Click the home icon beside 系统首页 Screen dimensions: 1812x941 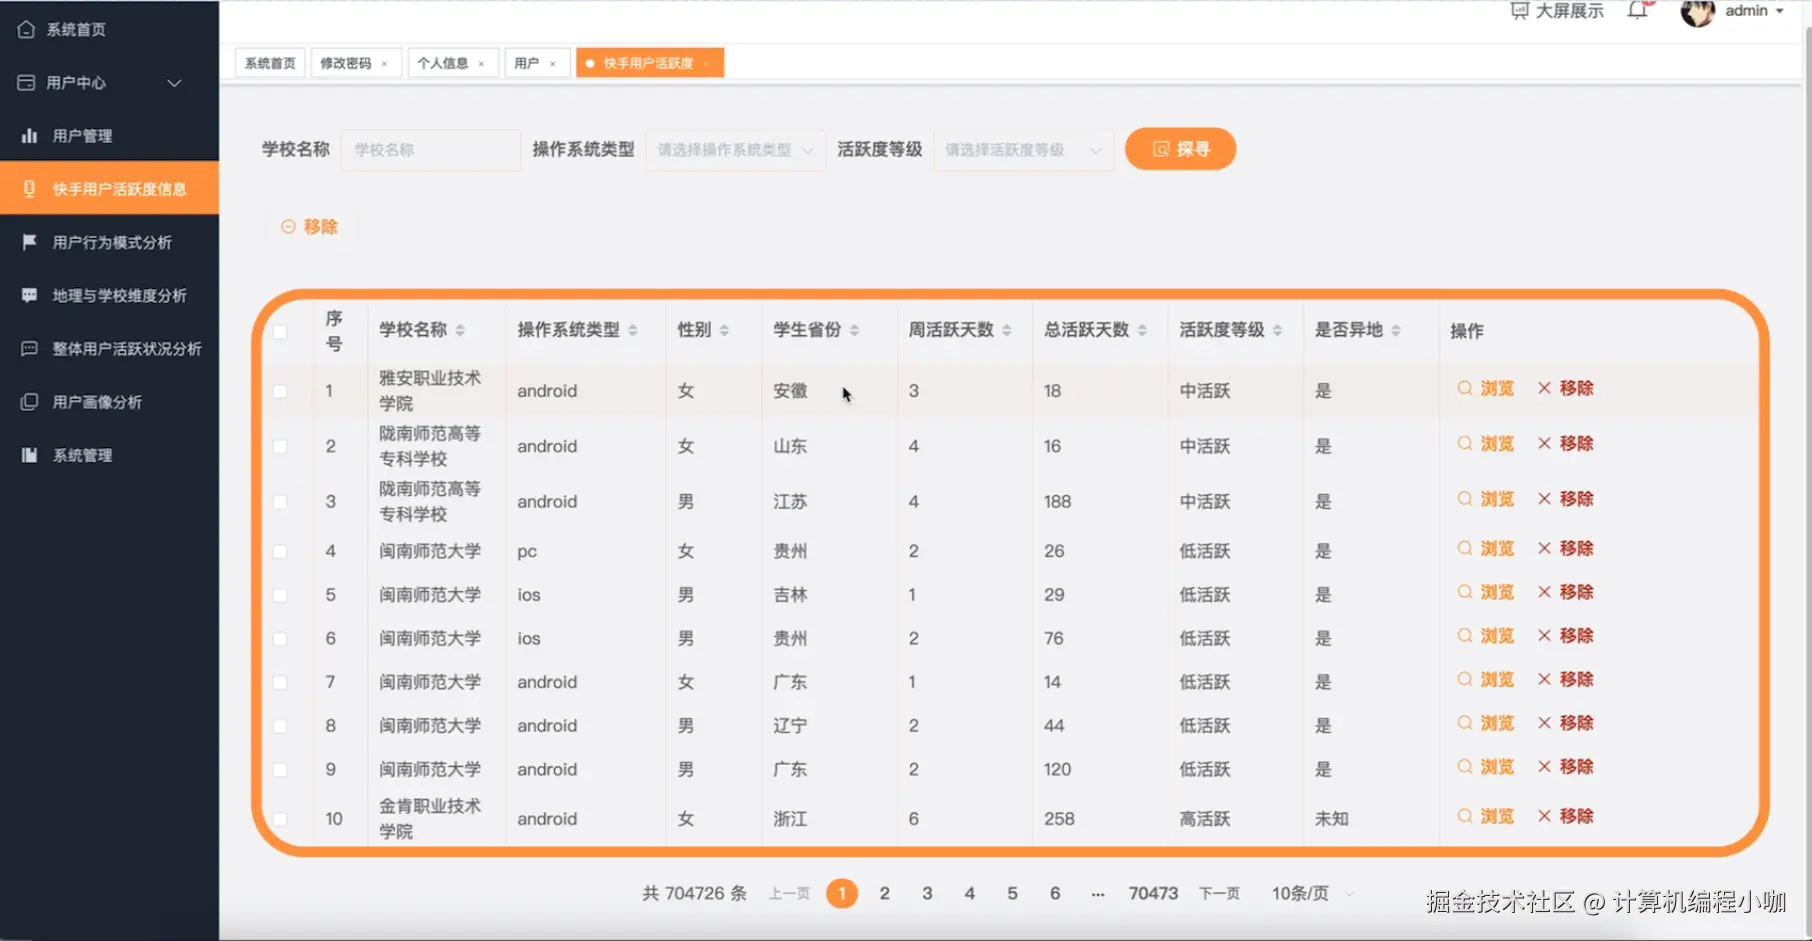coord(26,29)
